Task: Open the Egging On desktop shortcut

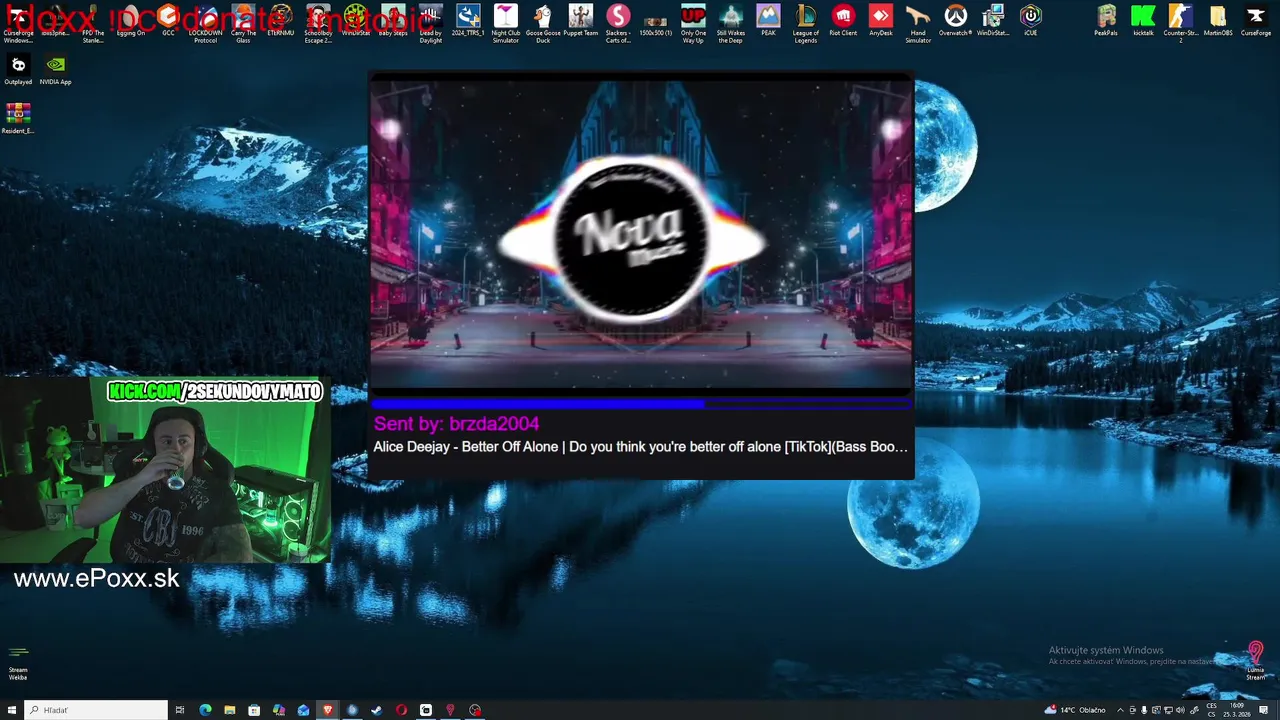Action: 130,21
